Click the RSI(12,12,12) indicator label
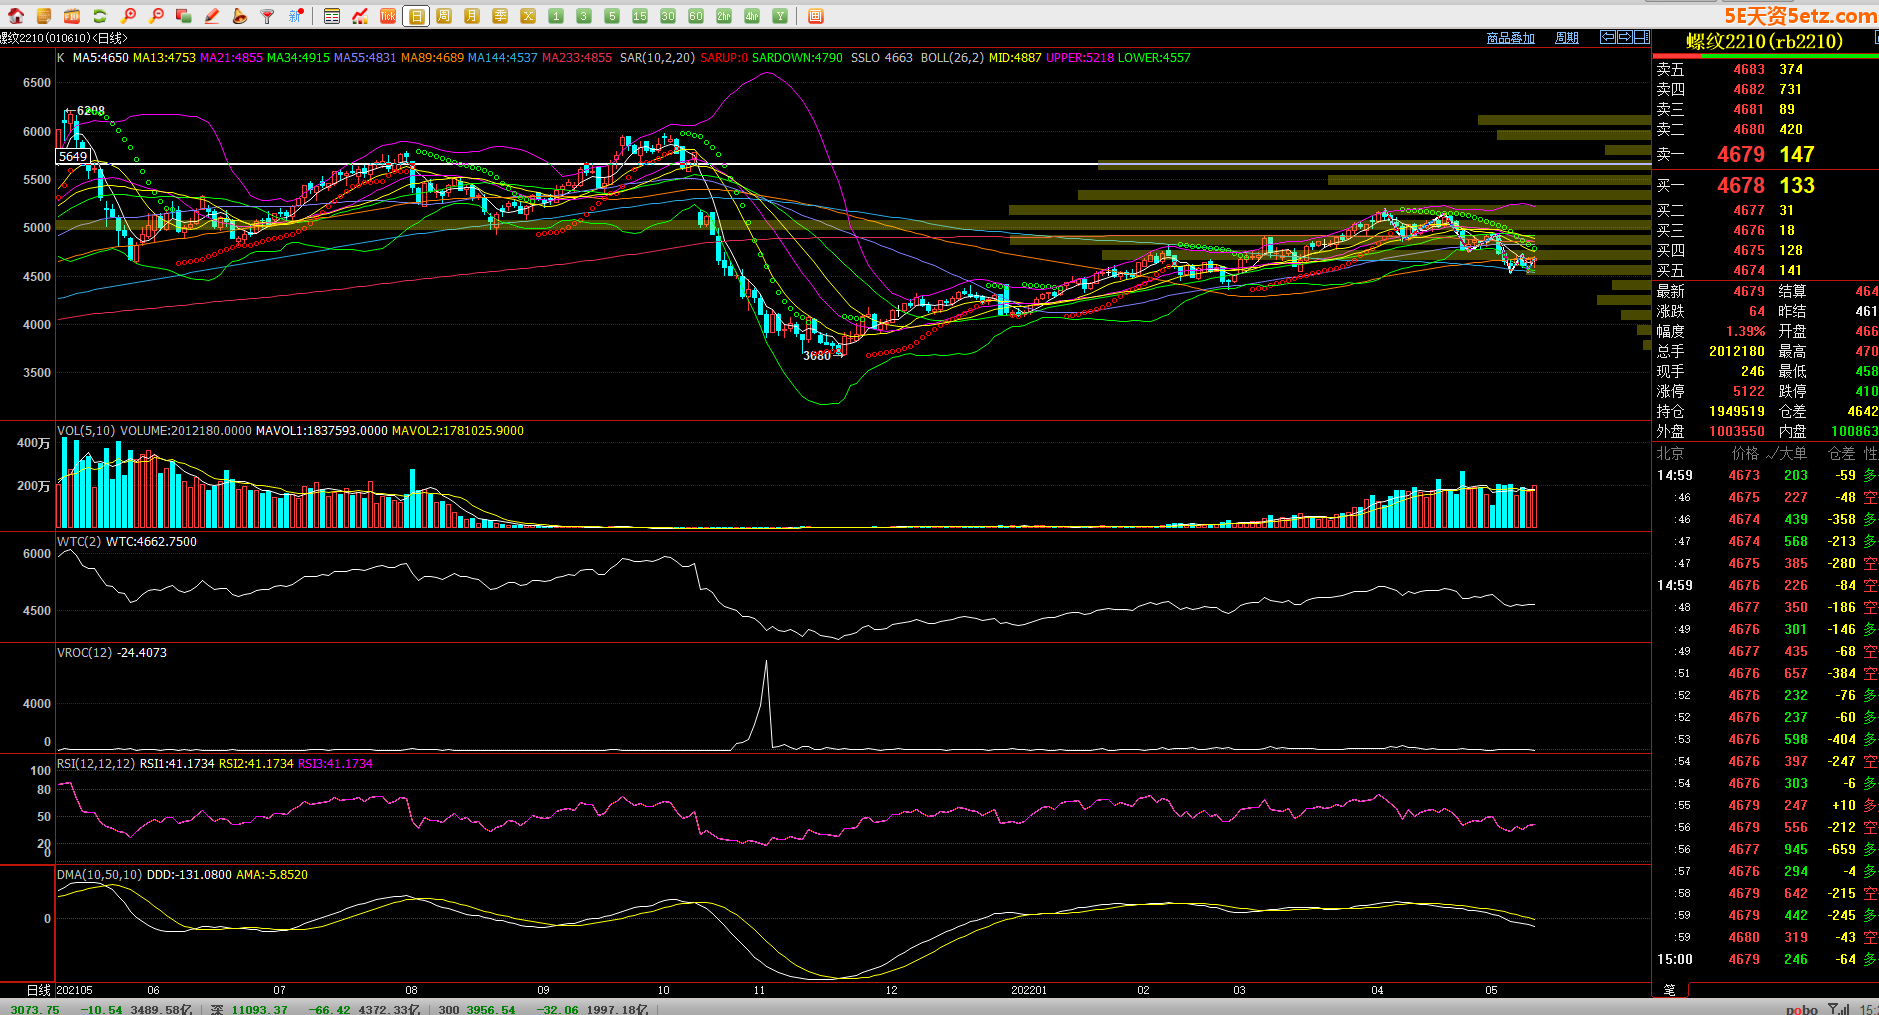The width and height of the screenshot is (1879, 1015). (x=96, y=764)
